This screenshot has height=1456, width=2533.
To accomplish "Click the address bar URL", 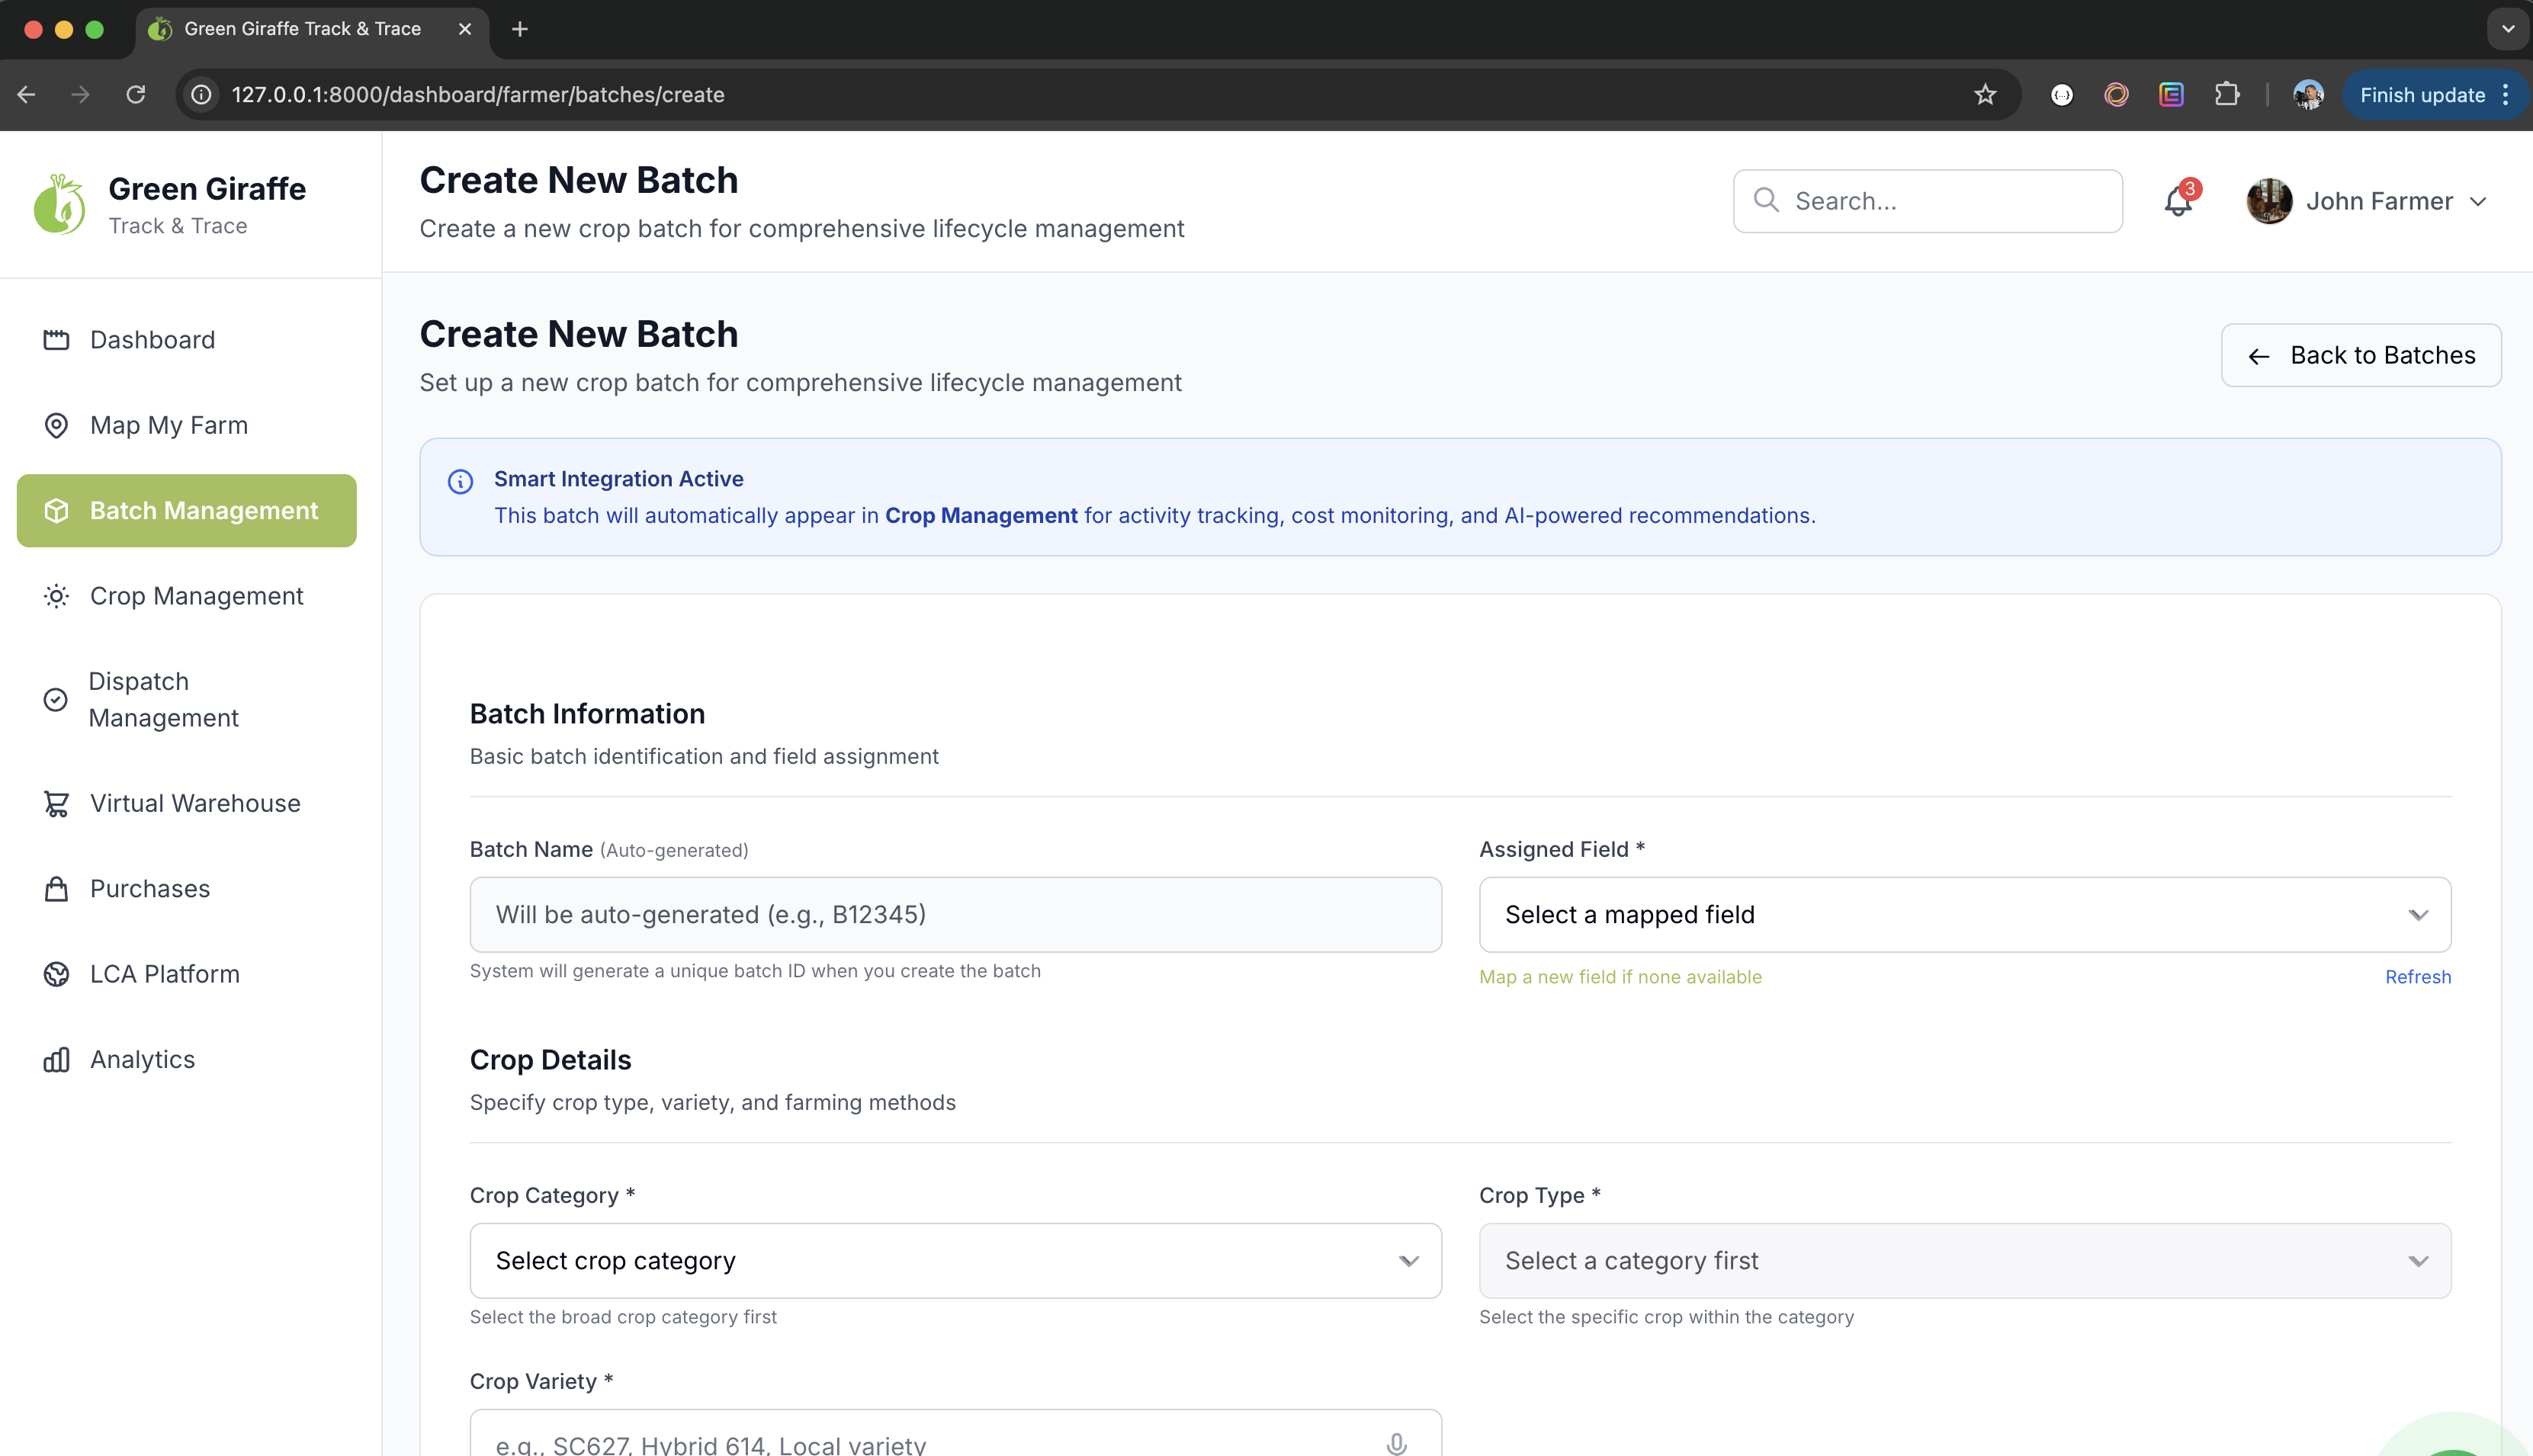I will tap(478, 94).
